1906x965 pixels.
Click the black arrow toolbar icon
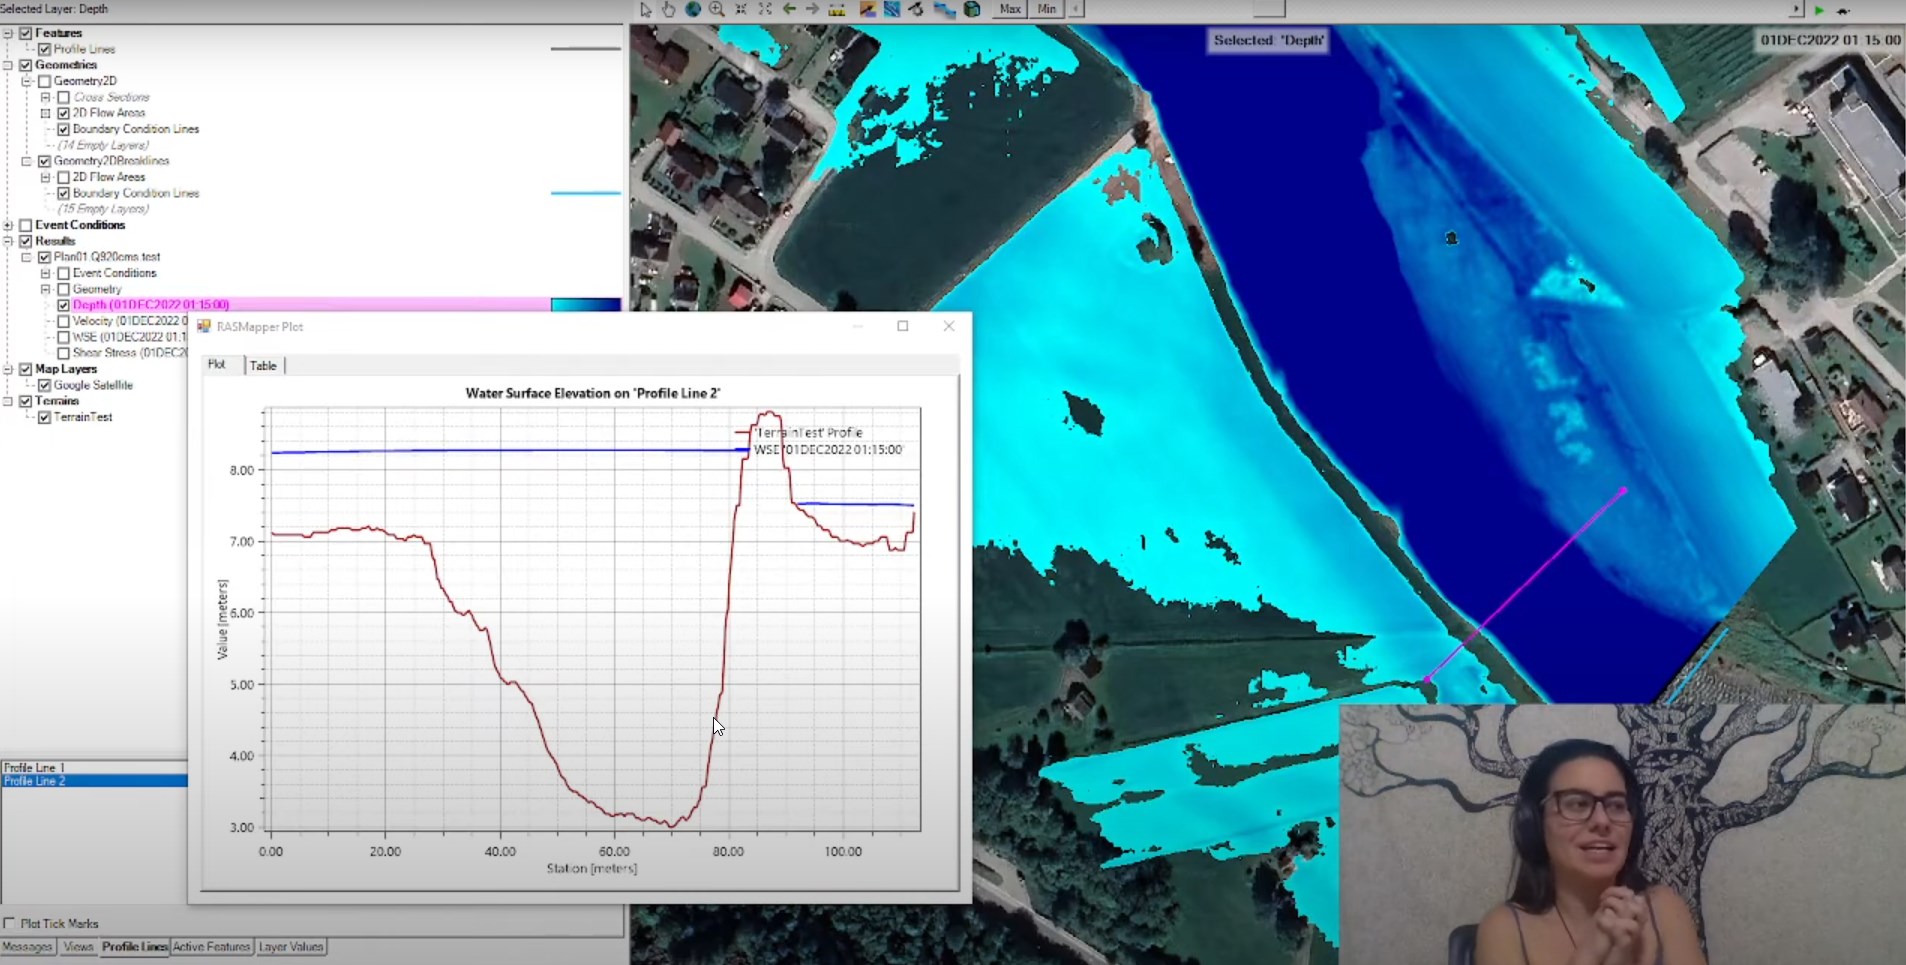coord(916,9)
